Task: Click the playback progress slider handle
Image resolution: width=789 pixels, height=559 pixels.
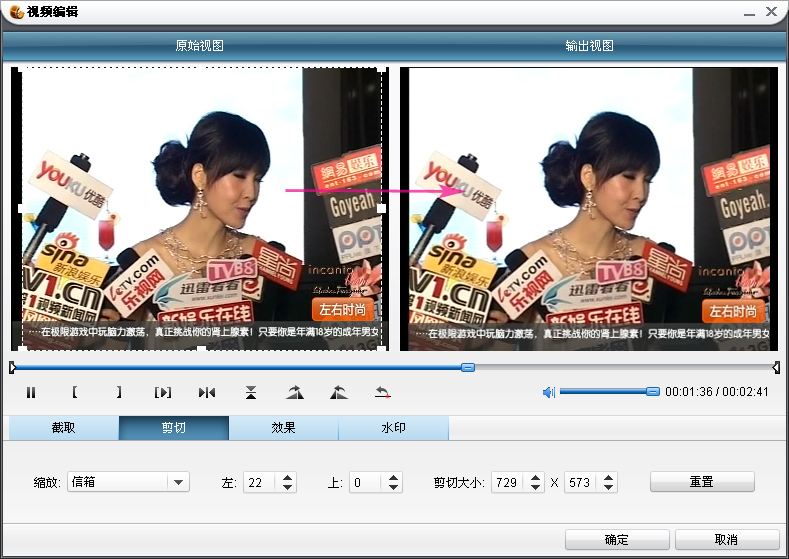Action: [468, 368]
